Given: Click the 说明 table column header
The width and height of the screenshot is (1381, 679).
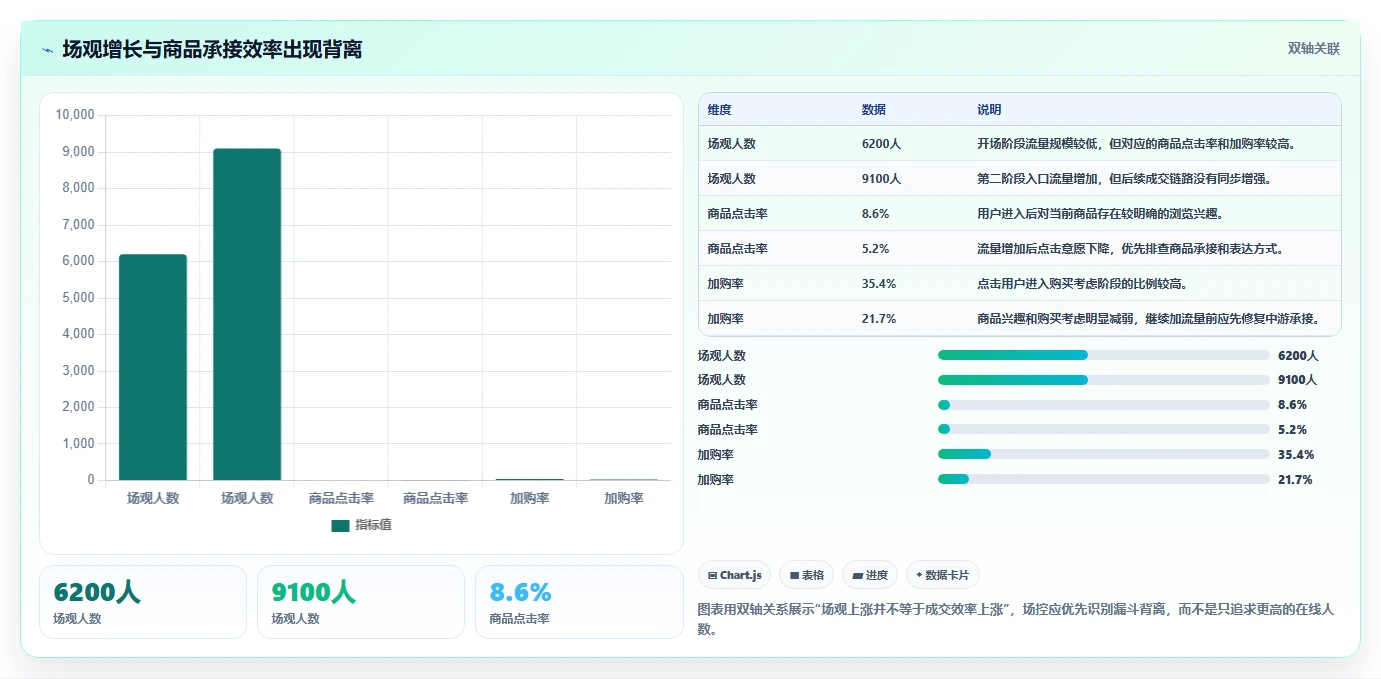Looking at the screenshot, I should pos(989,110).
